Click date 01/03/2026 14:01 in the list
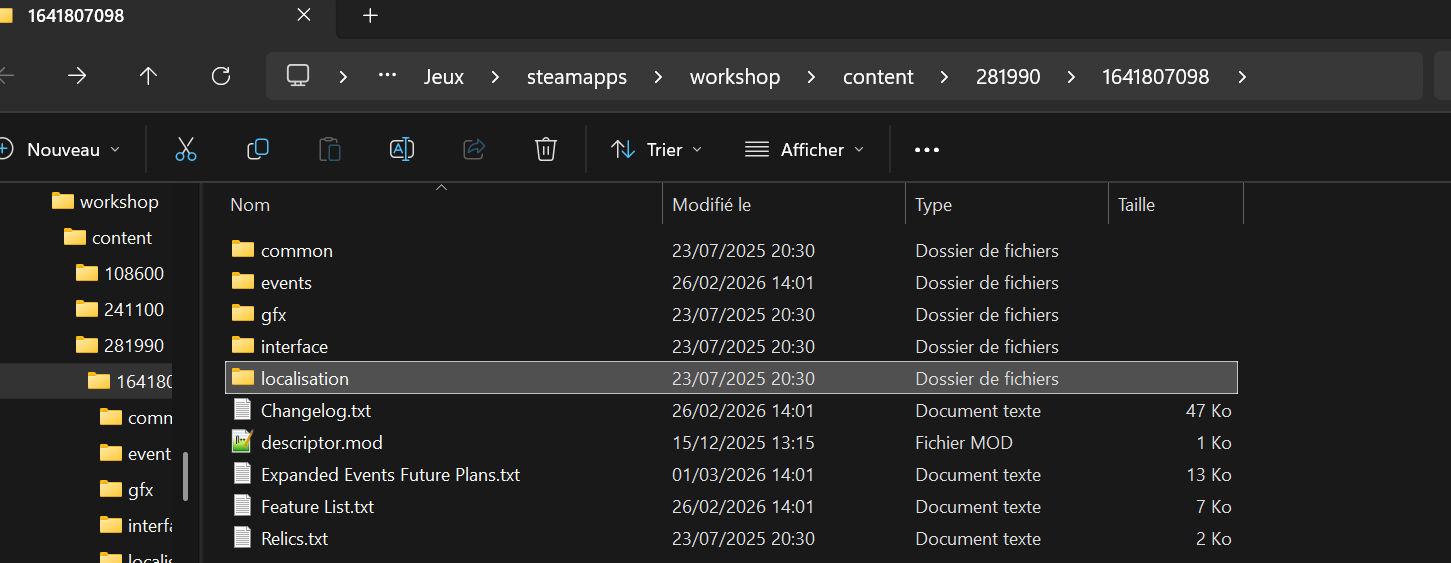 click(743, 474)
